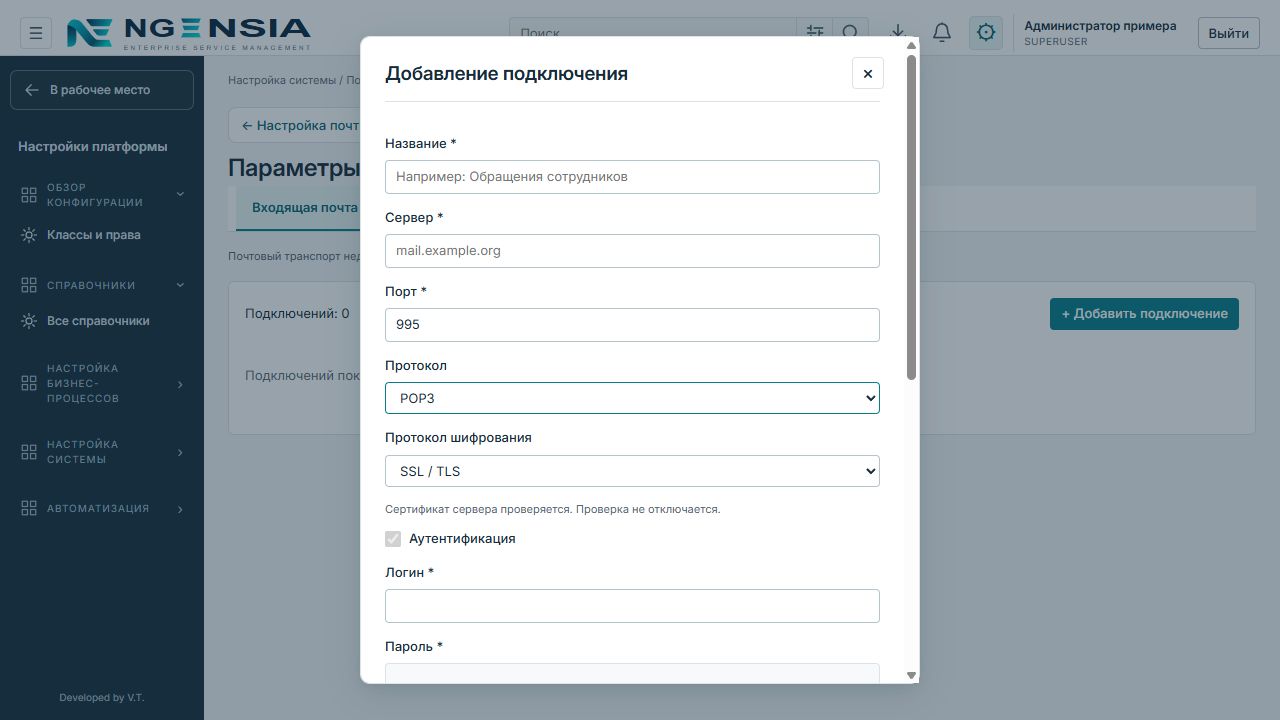Viewport: 1280px width, 720px height.
Task: Expand Обзор конфигурации section
Action: [102, 195]
